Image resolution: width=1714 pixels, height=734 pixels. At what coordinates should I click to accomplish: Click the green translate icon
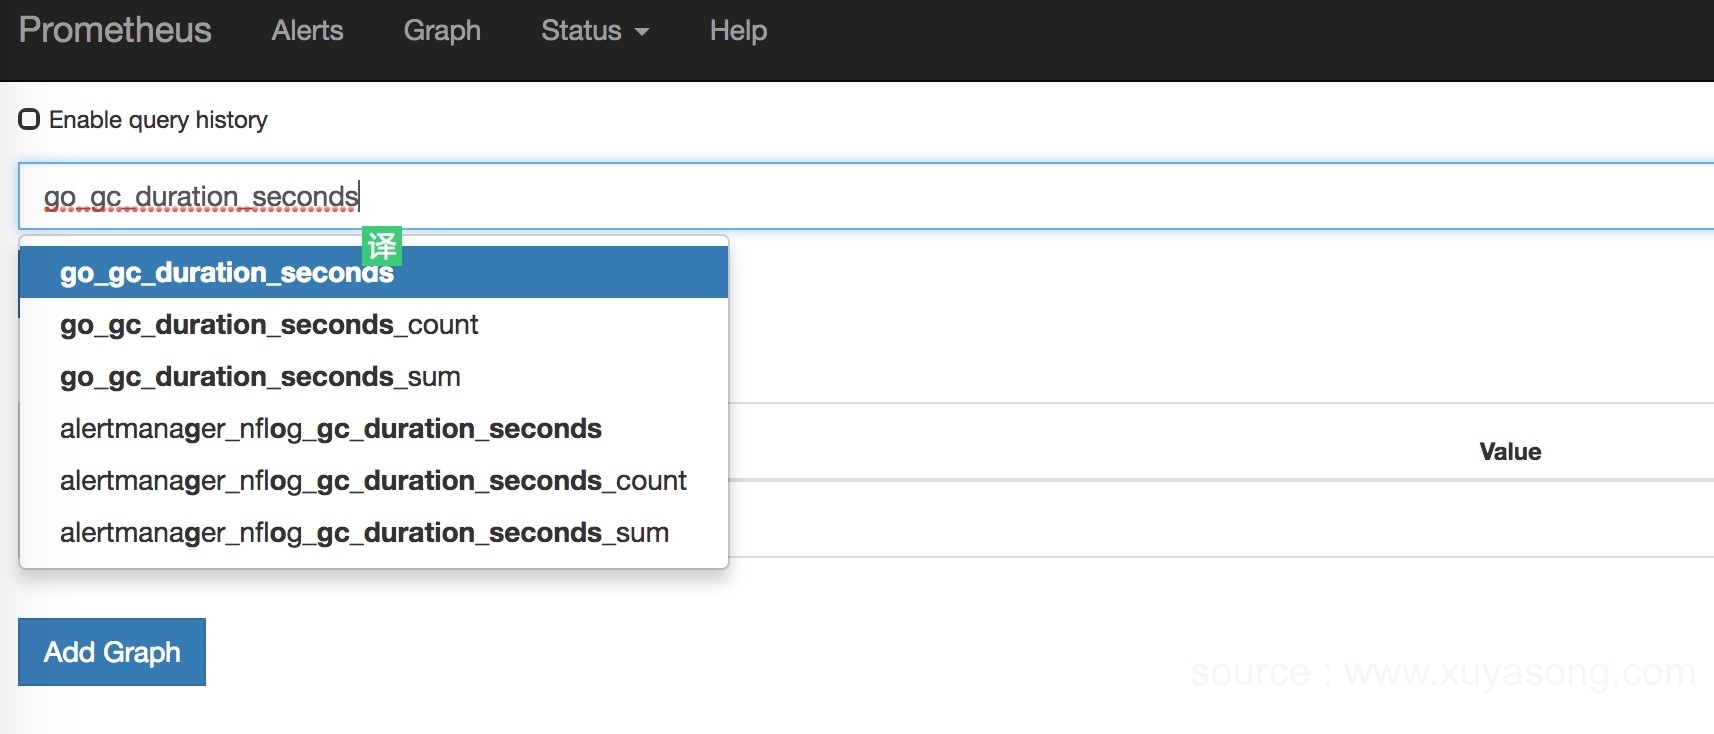[381, 245]
